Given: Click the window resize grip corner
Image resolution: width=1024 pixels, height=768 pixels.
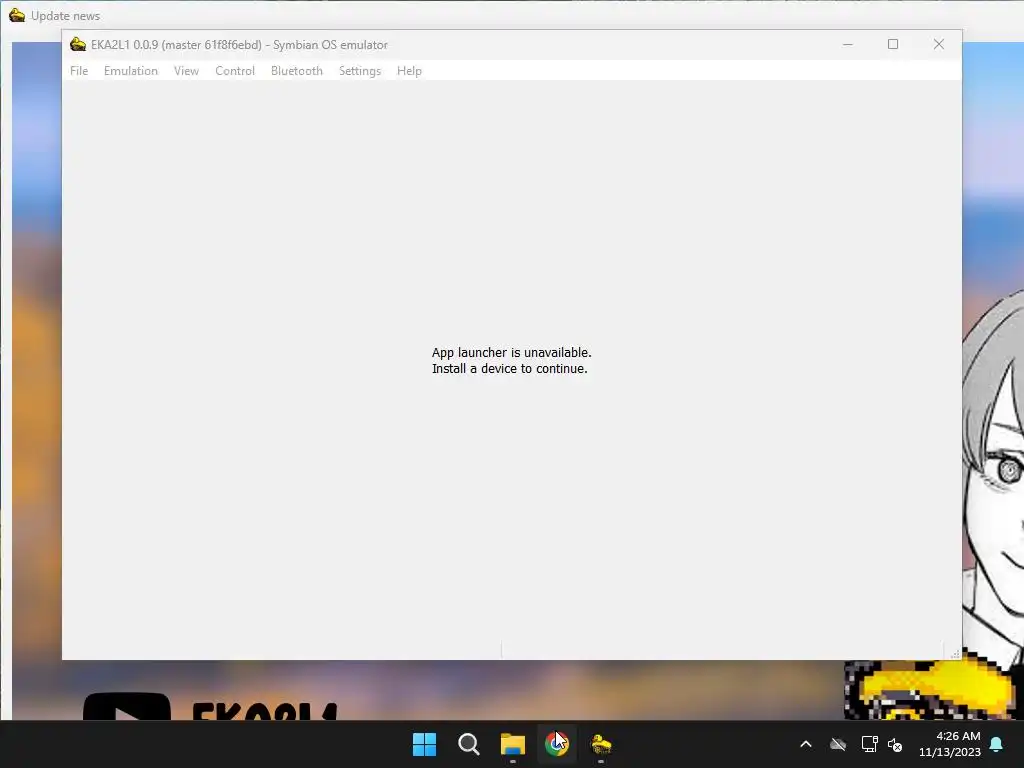Looking at the screenshot, I should [955, 653].
